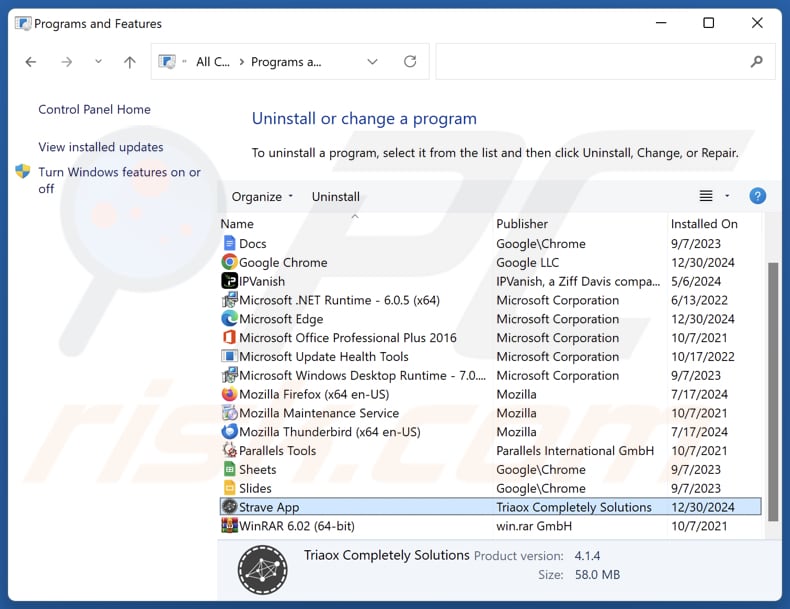
Task: Click the WinRAR program icon
Action: pos(229,525)
